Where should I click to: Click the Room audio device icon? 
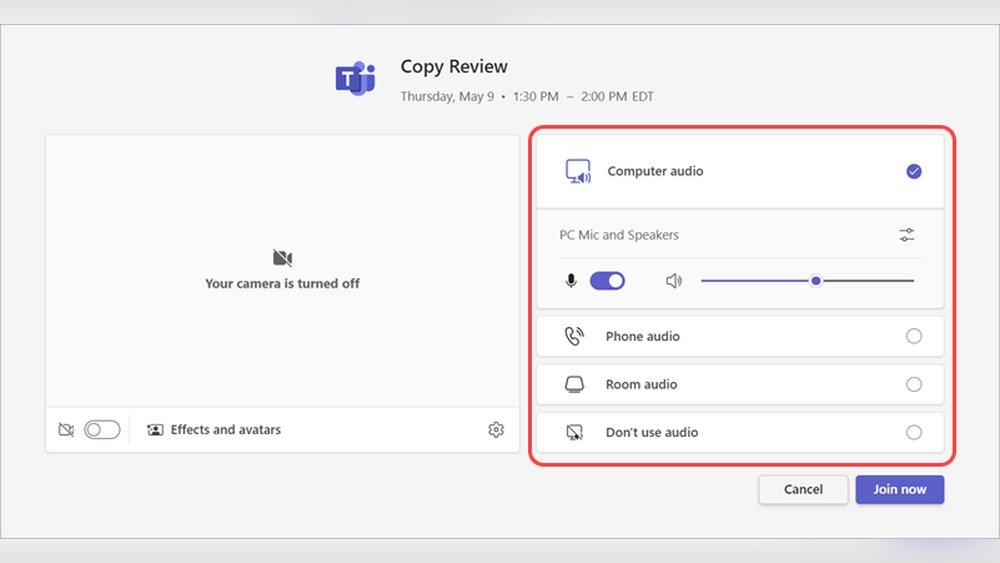pos(574,384)
